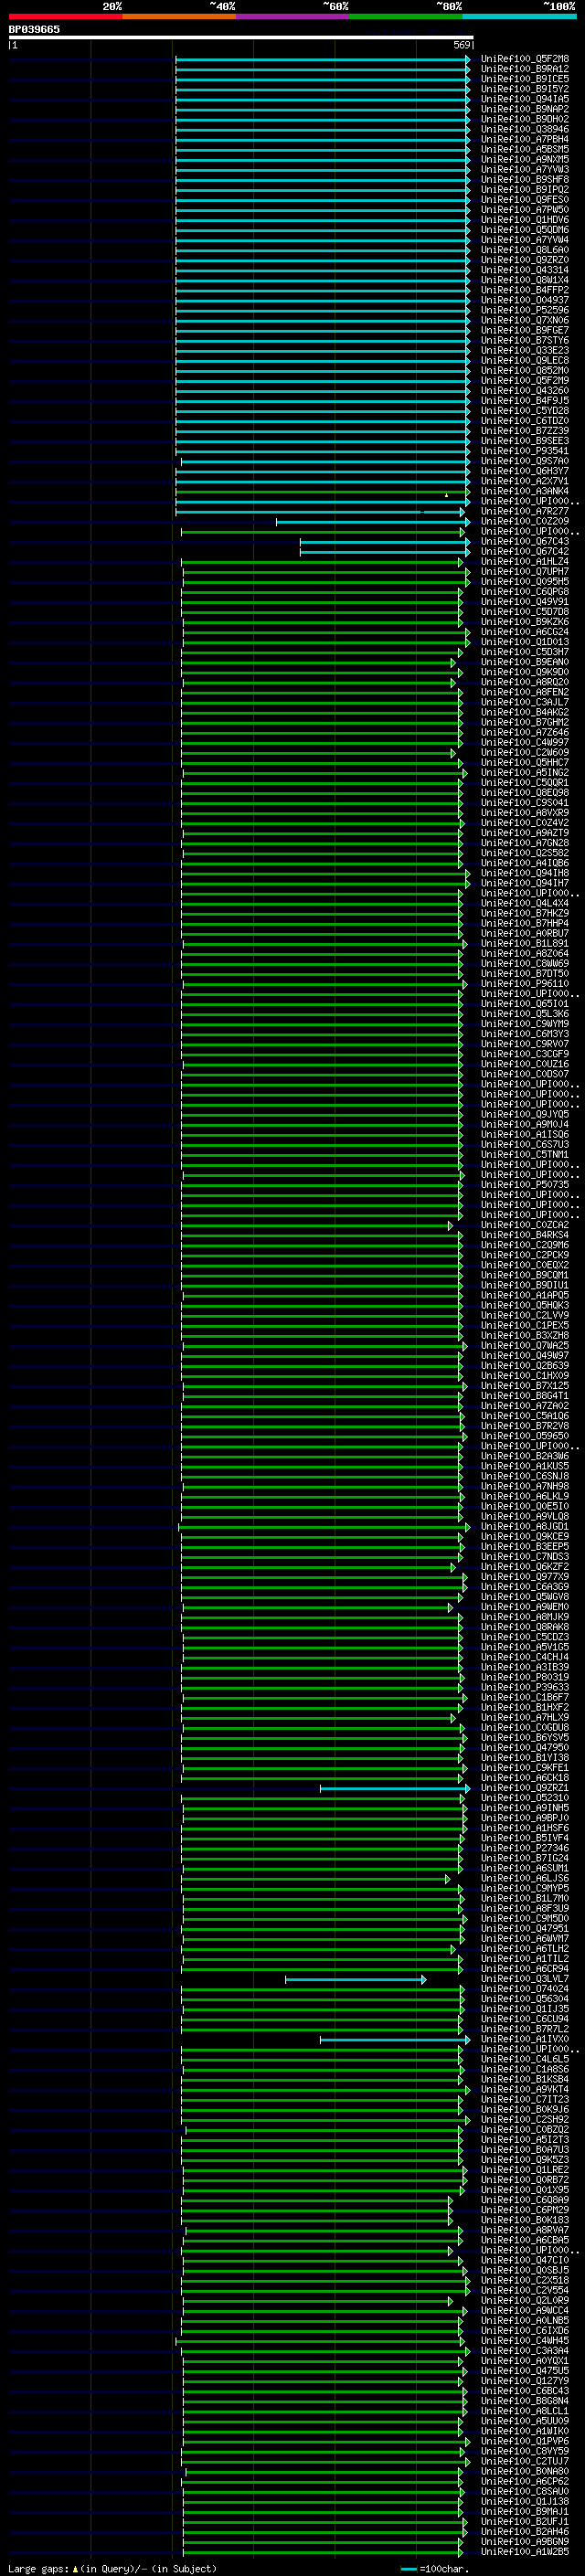Select the UniRef100_C9KFE1 label

[x=525, y=1767]
